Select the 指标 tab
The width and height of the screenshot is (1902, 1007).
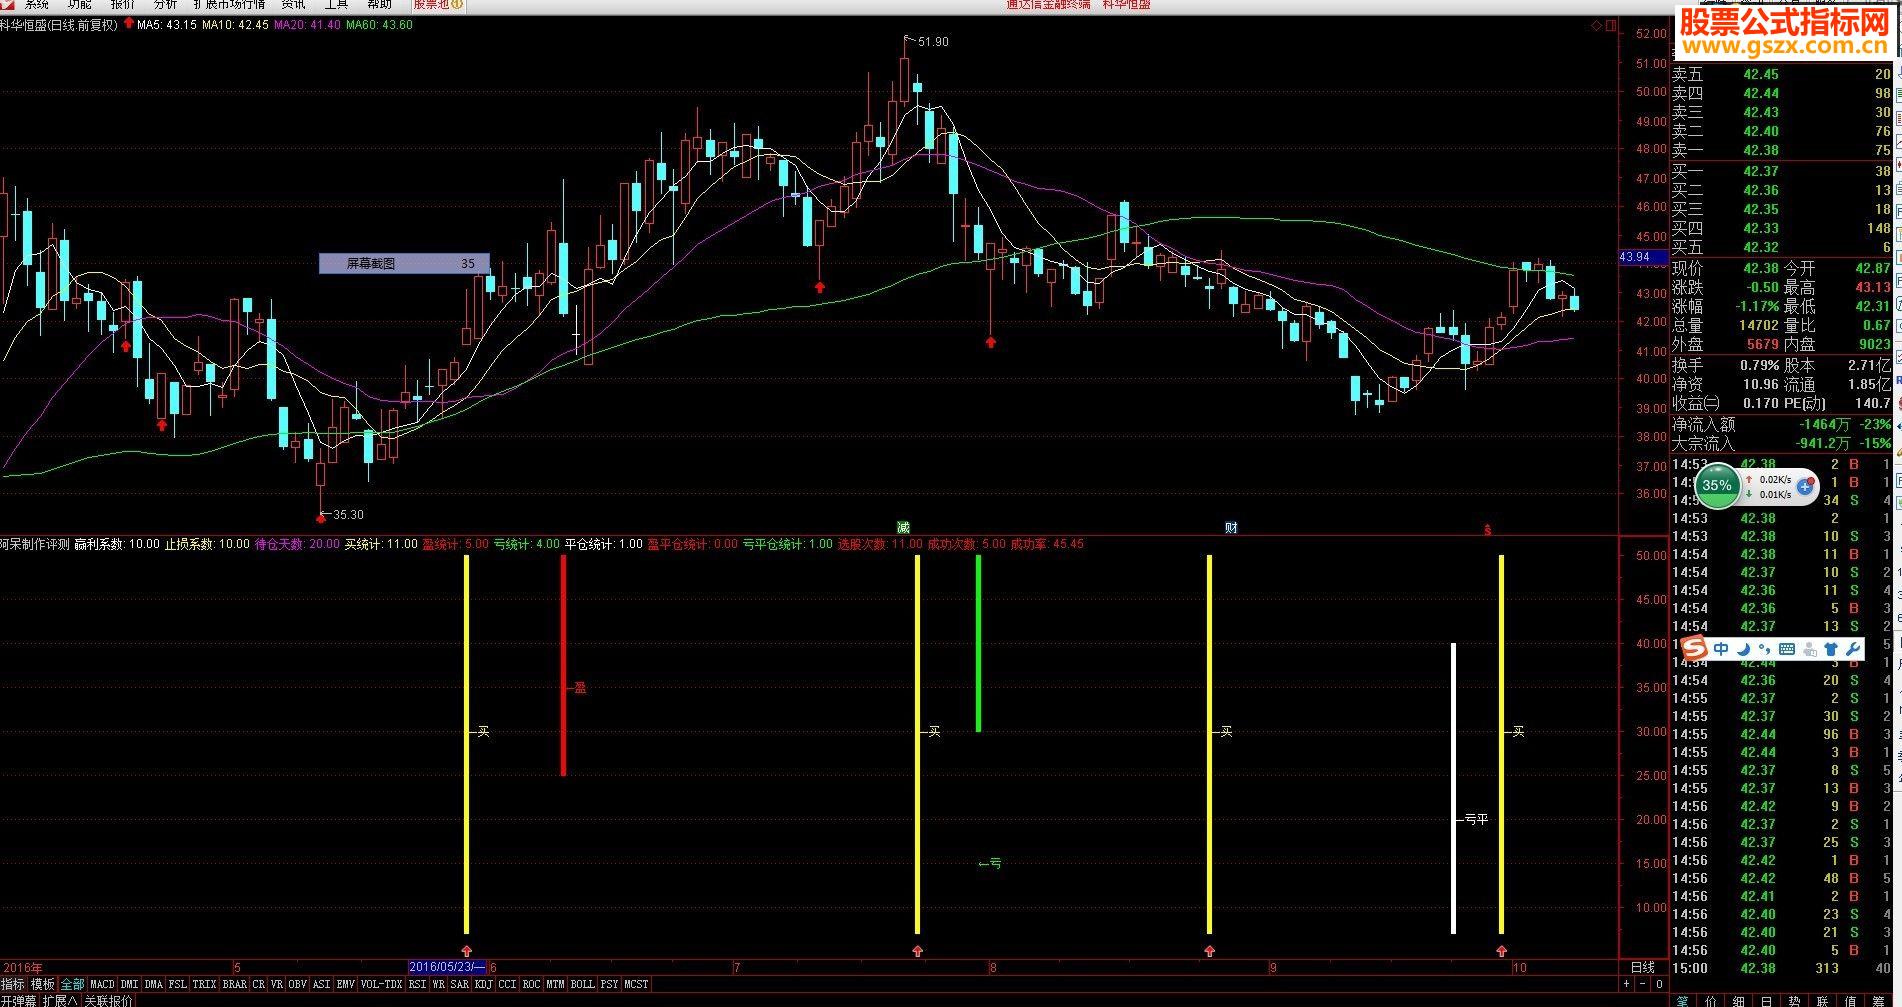13,984
